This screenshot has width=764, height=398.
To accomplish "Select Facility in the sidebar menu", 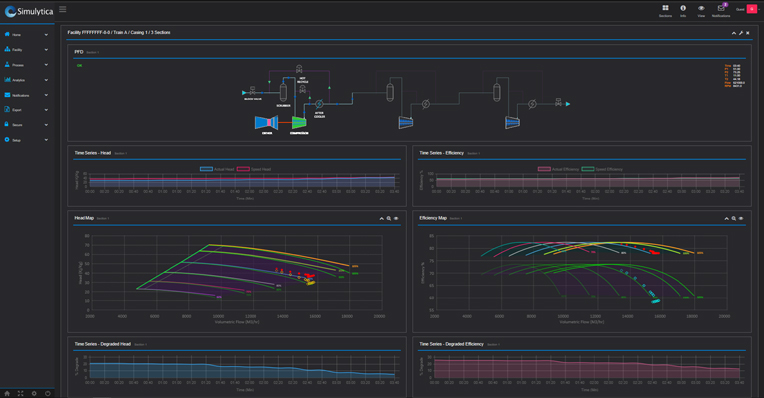I will coord(17,50).
